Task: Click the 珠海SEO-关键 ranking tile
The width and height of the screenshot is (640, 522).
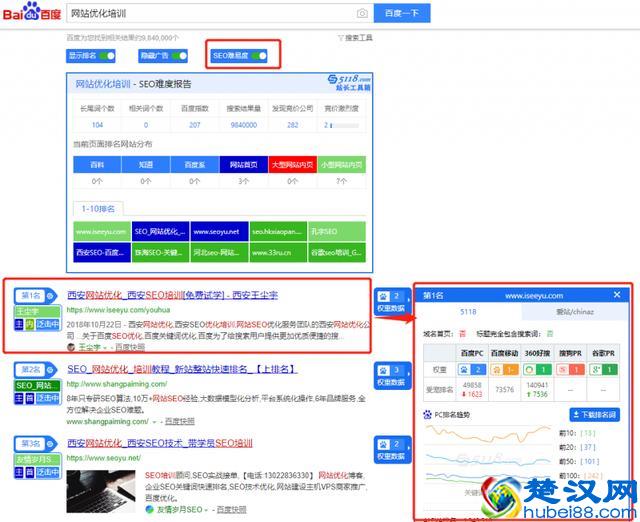Action: [x=160, y=252]
